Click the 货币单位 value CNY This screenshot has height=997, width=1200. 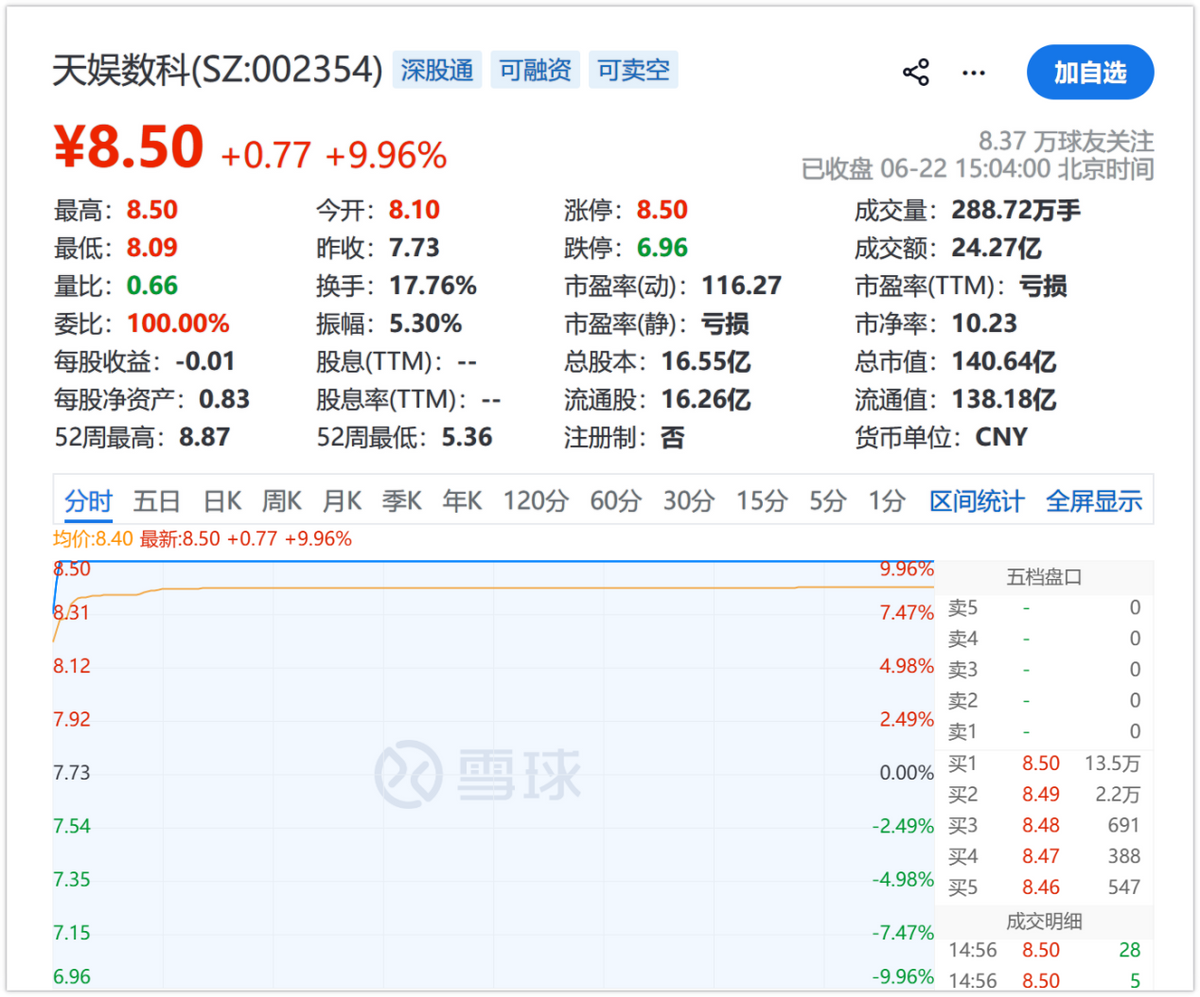point(1001,437)
